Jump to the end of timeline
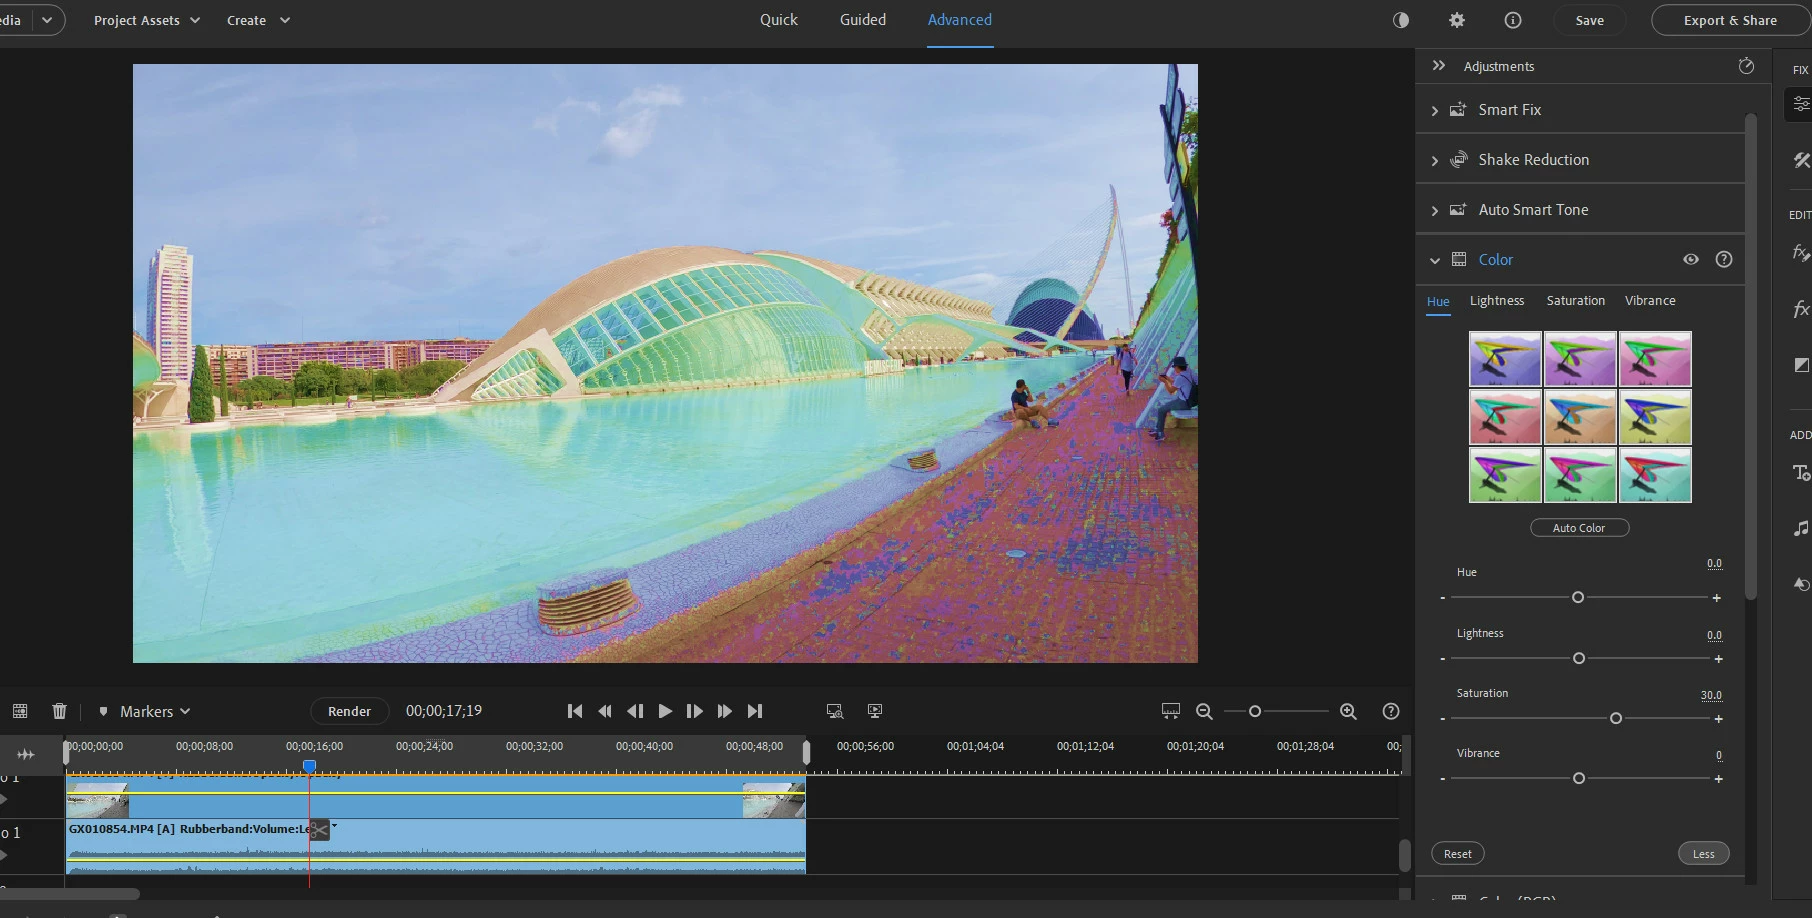Viewport: 1812px width, 918px height. tap(755, 711)
